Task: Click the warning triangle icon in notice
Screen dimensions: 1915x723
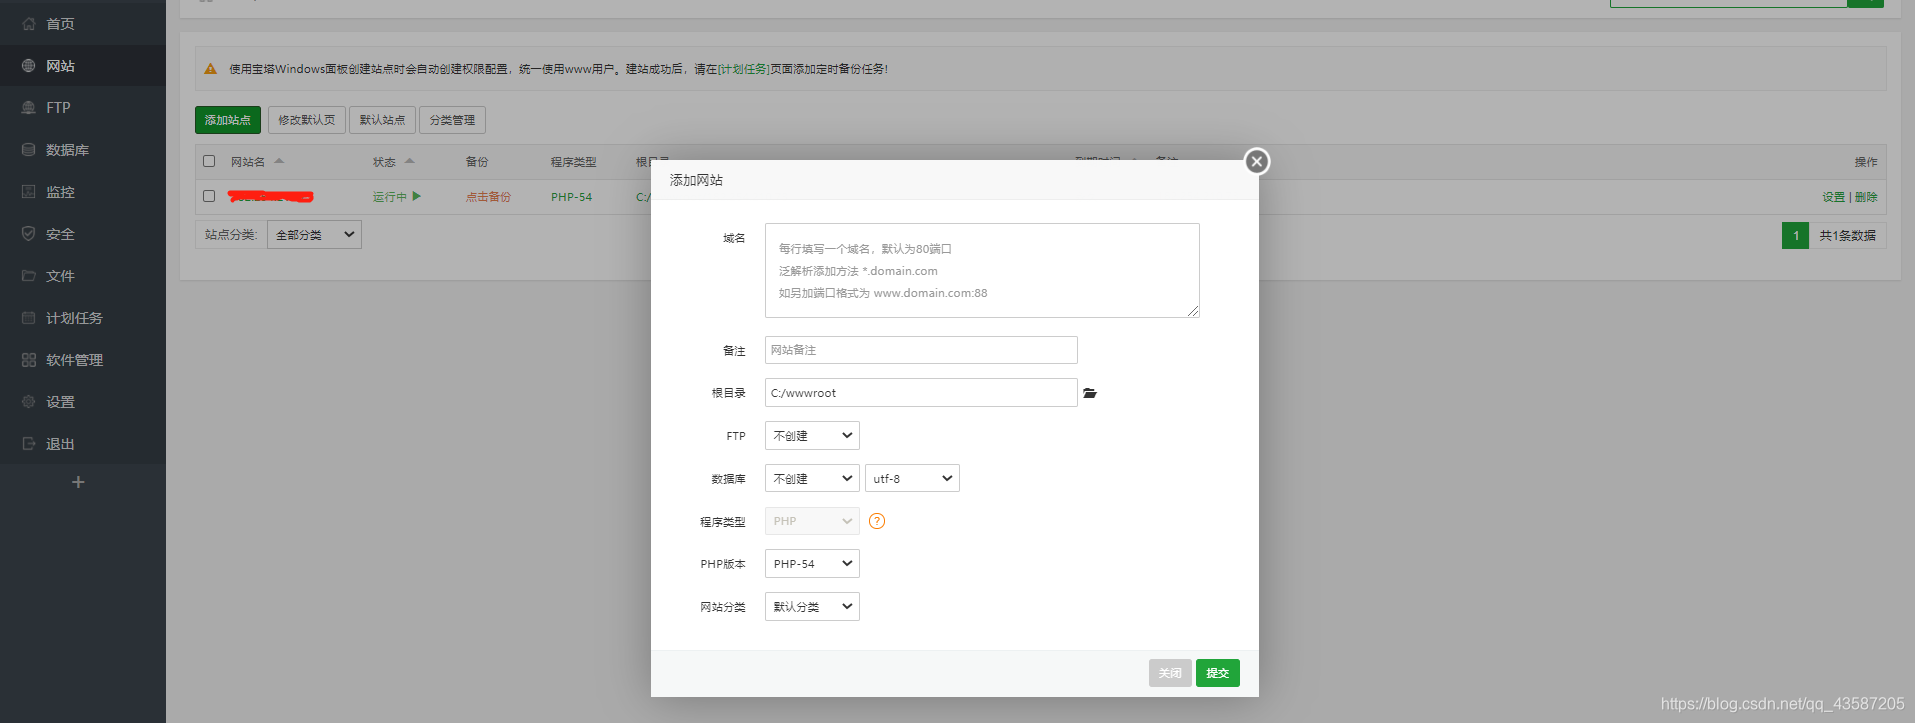Action: [210, 69]
